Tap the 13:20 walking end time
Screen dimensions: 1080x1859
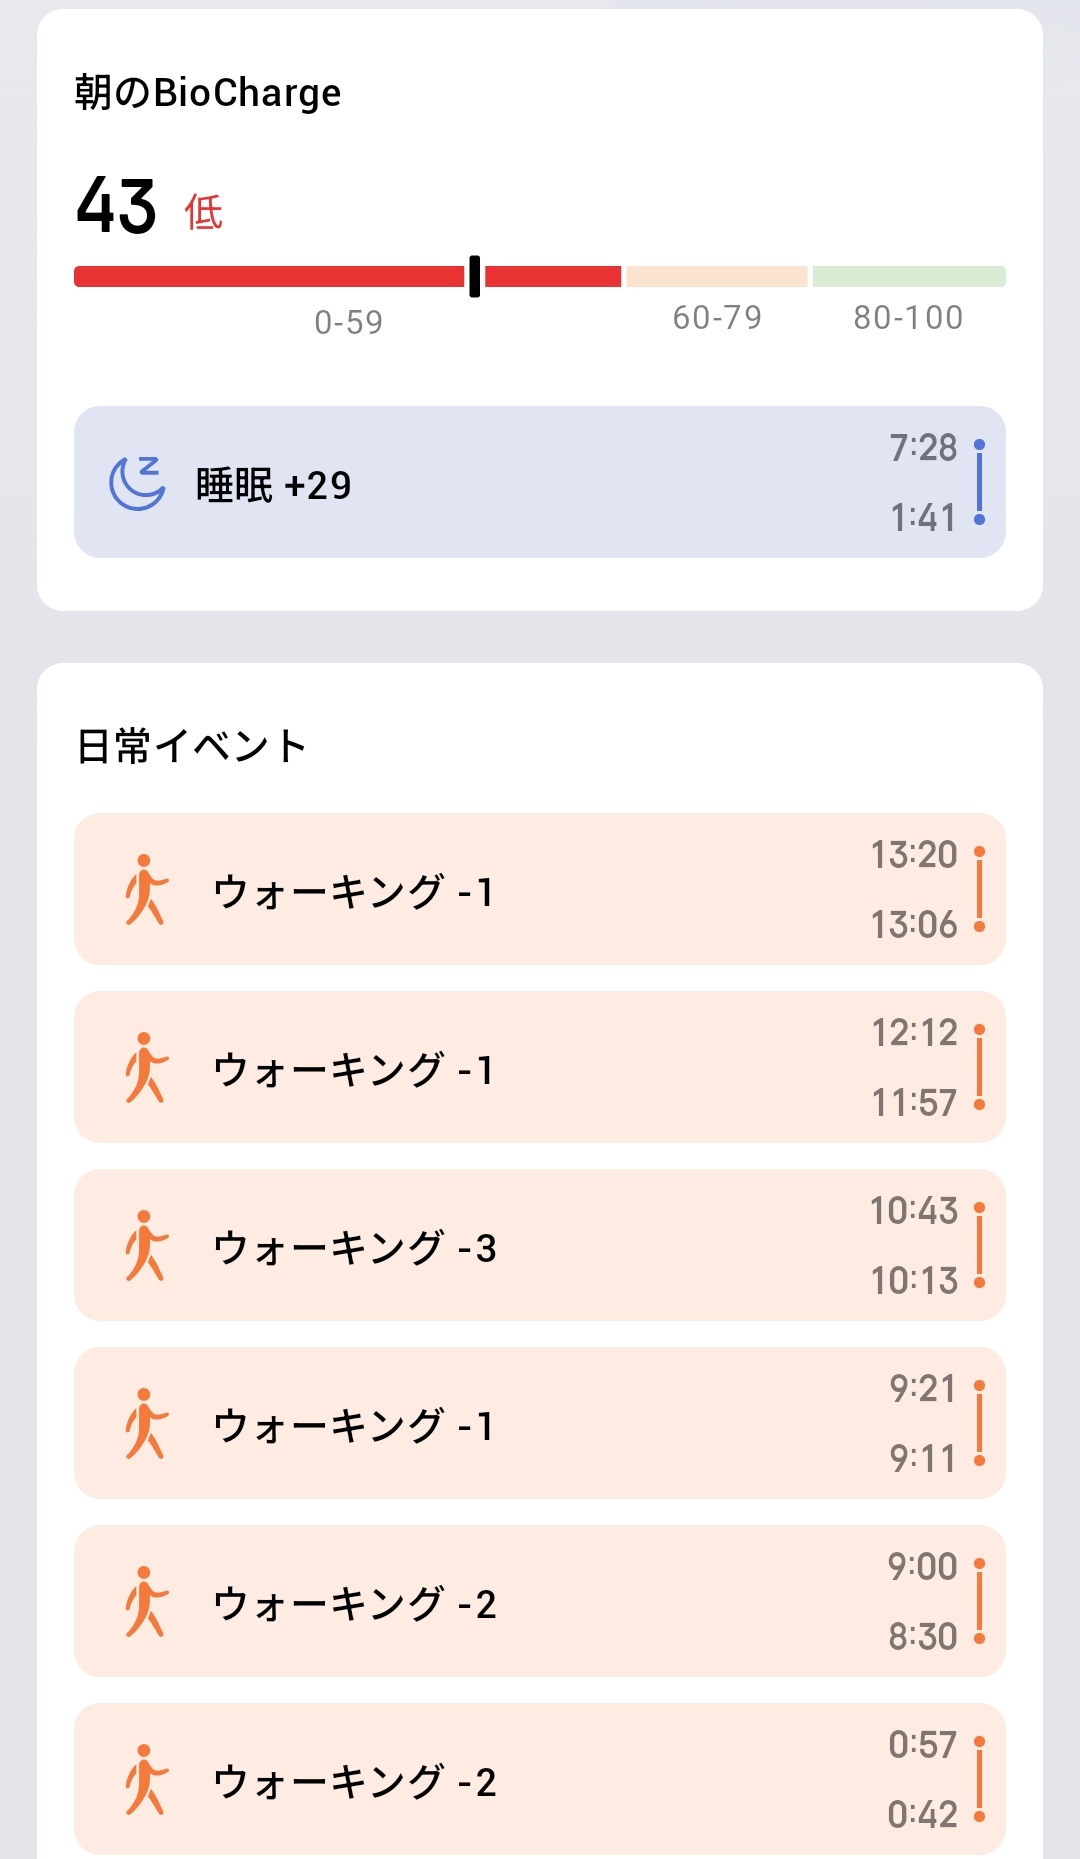click(914, 854)
